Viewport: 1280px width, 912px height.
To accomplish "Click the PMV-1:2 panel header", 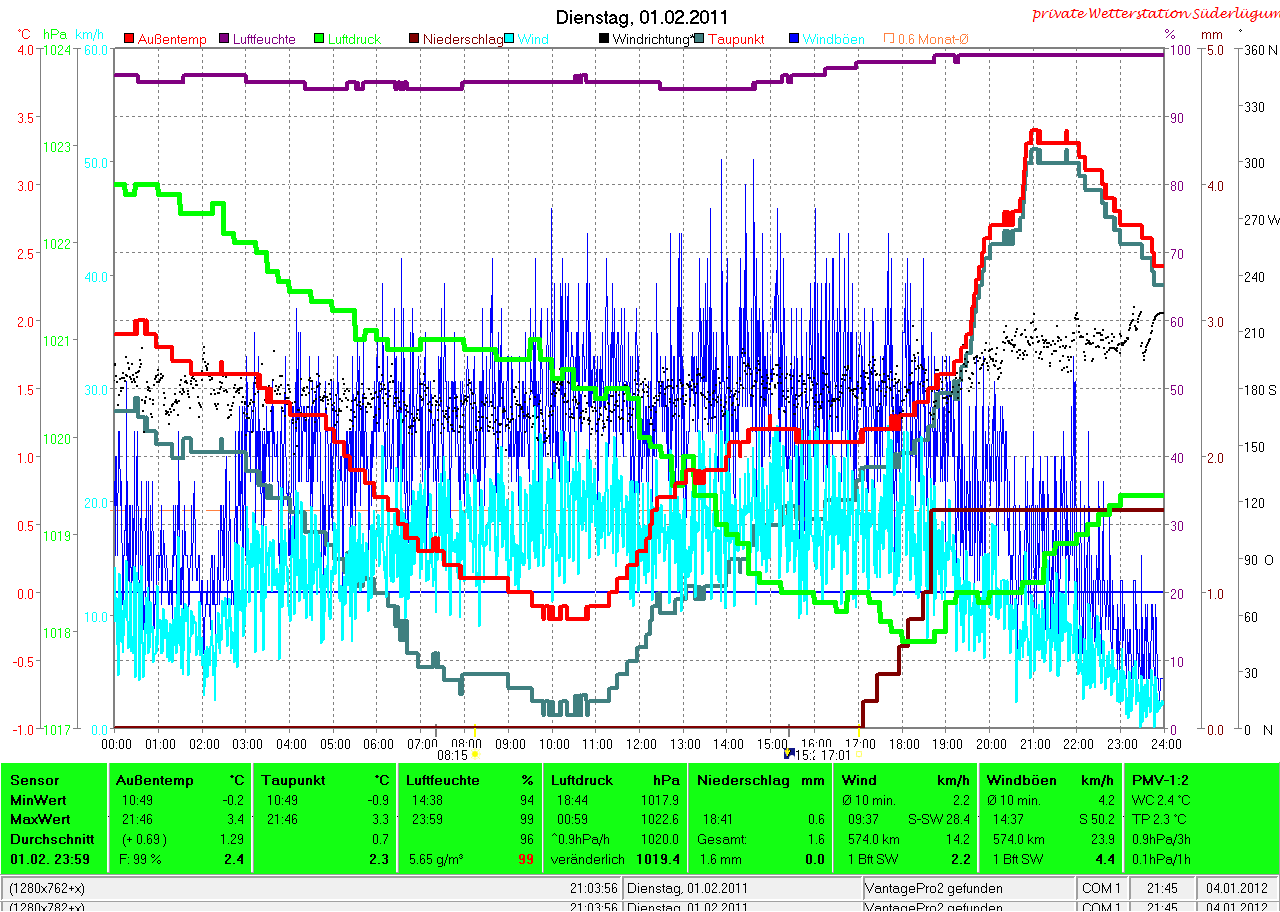I will tap(1159, 780).
